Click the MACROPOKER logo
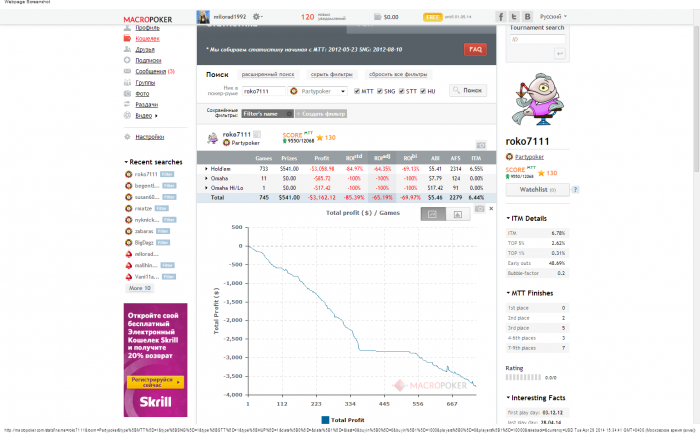700x433 pixels. click(x=147, y=19)
